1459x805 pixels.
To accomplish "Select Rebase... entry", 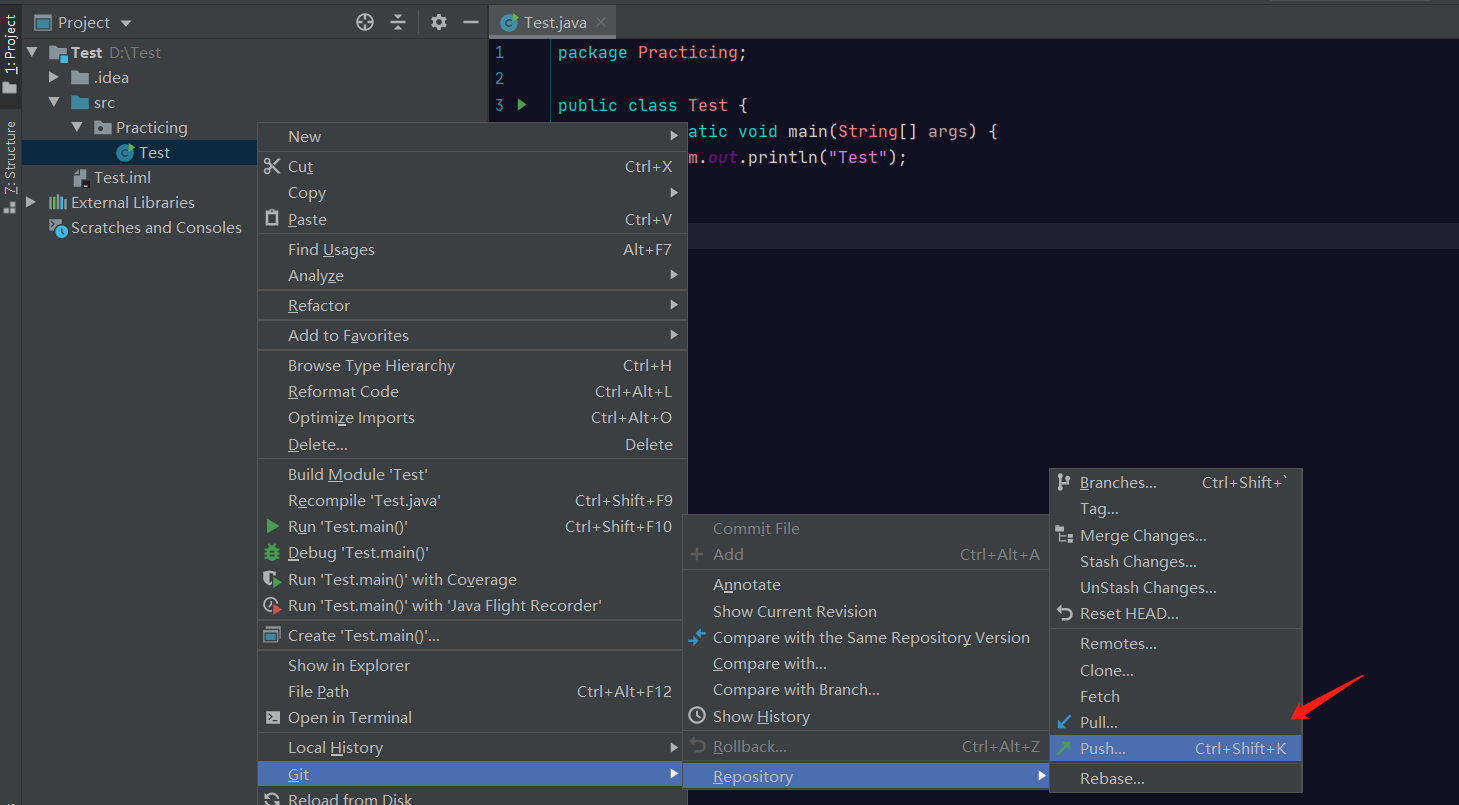I will click(1176, 778).
